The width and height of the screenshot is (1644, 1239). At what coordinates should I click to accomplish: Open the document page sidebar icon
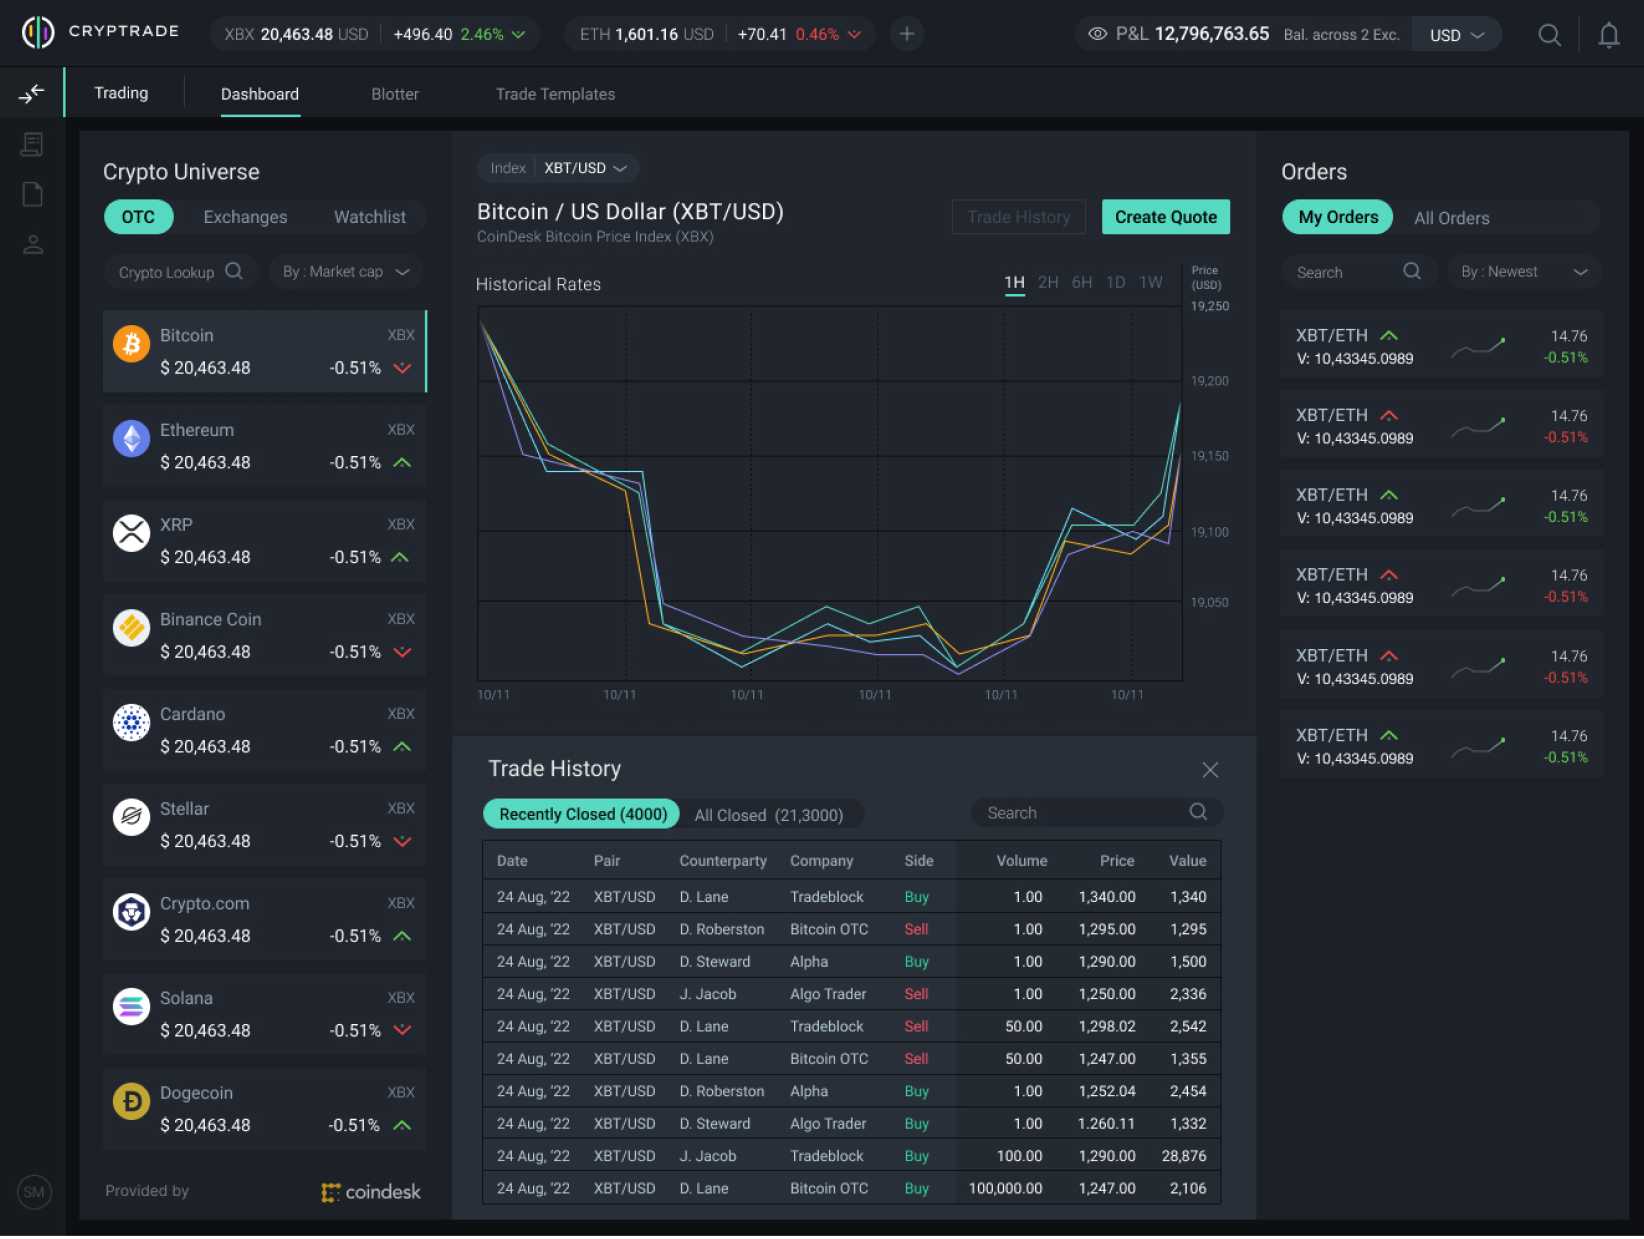[x=33, y=194]
